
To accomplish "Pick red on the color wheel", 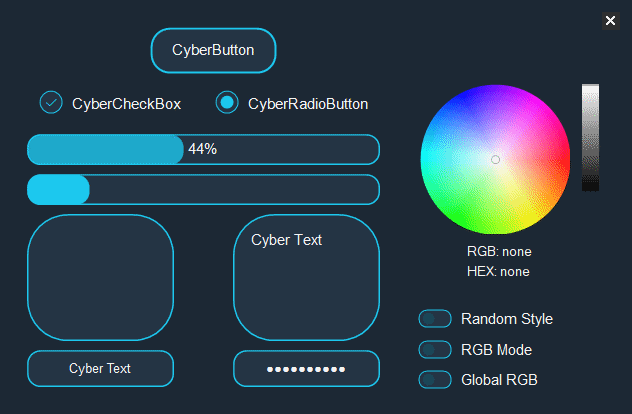I will click(563, 160).
